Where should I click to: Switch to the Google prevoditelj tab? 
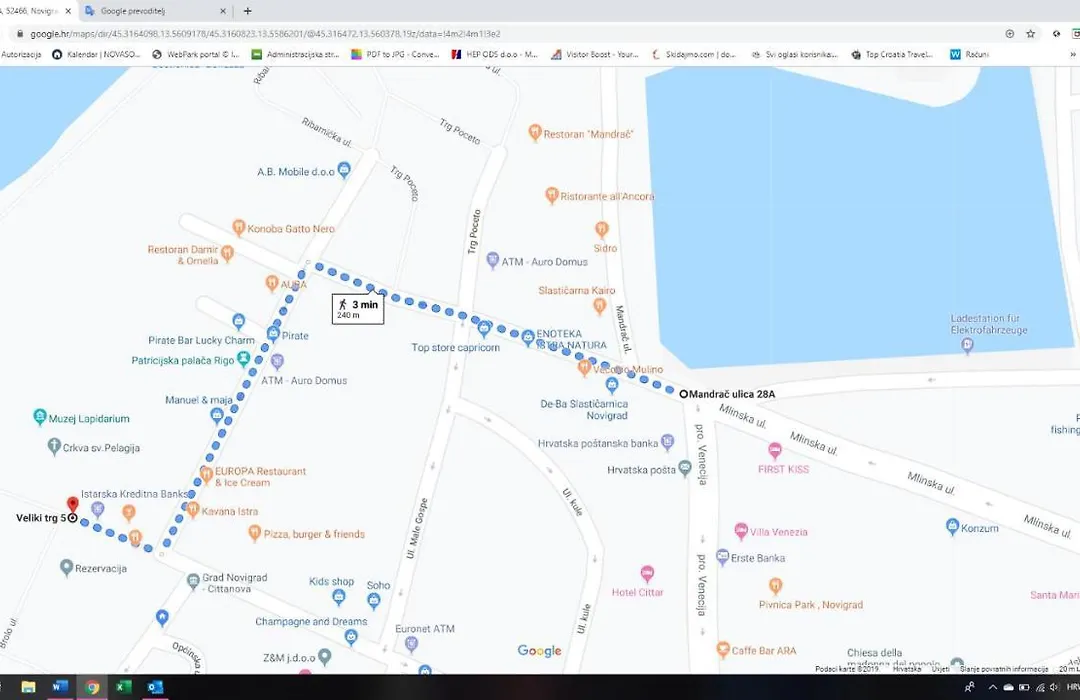[155, 11]
